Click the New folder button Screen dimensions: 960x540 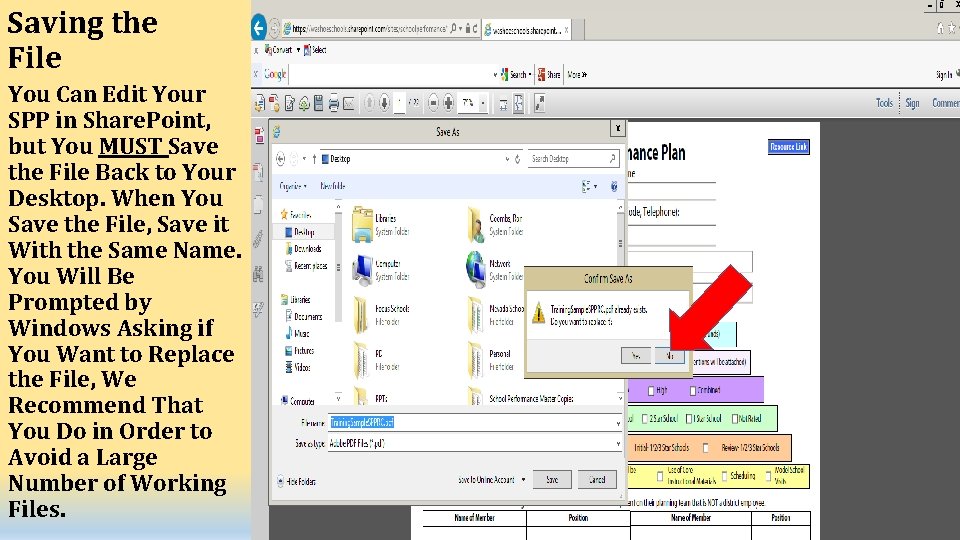(x=332, y=186)
